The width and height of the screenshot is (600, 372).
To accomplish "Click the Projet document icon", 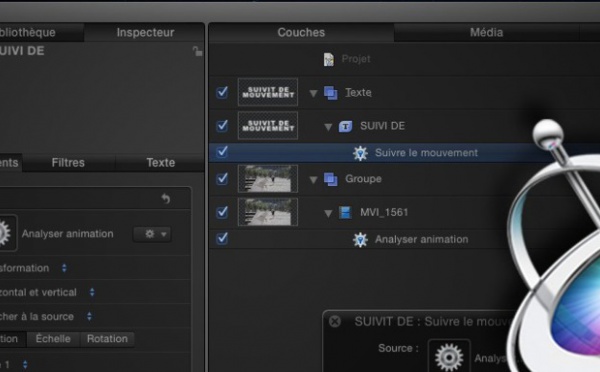I will coord(329,59).
